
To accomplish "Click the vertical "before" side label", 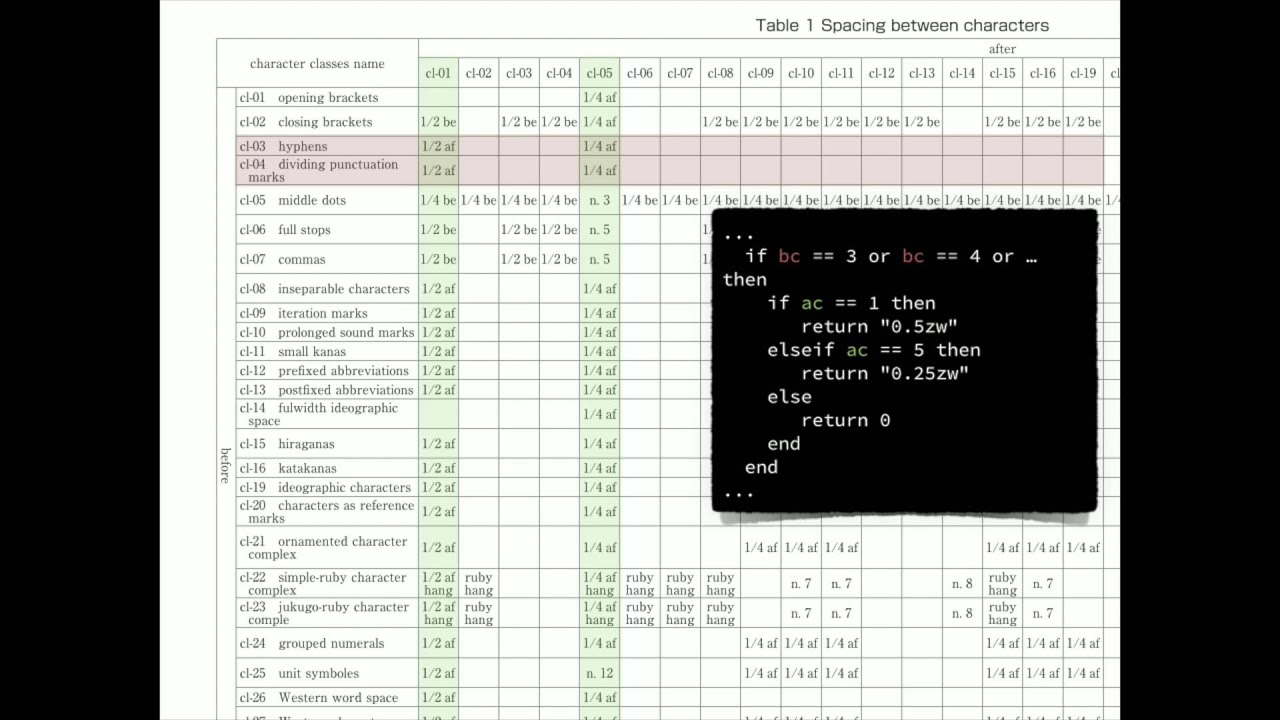I will 225,466.
